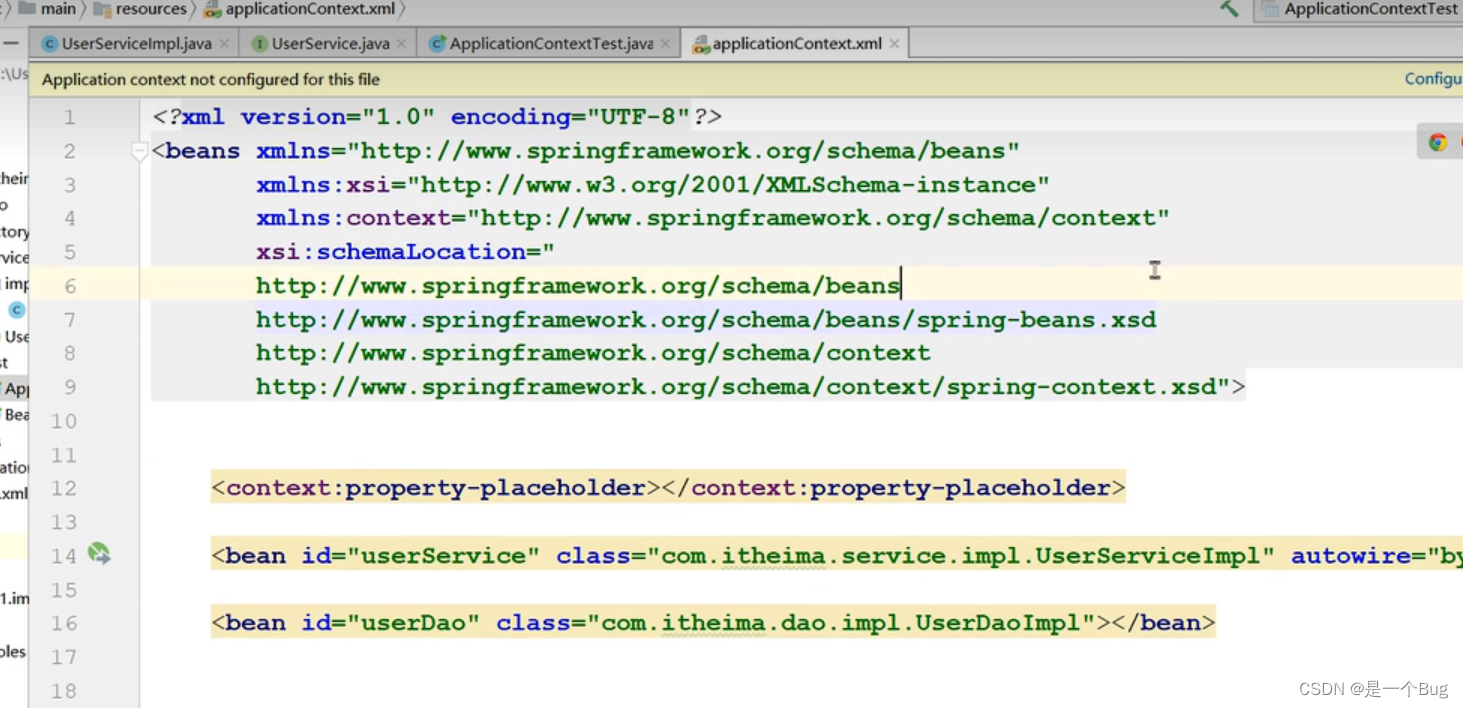Click the schema/context URL on line 8

click(593, 353)
